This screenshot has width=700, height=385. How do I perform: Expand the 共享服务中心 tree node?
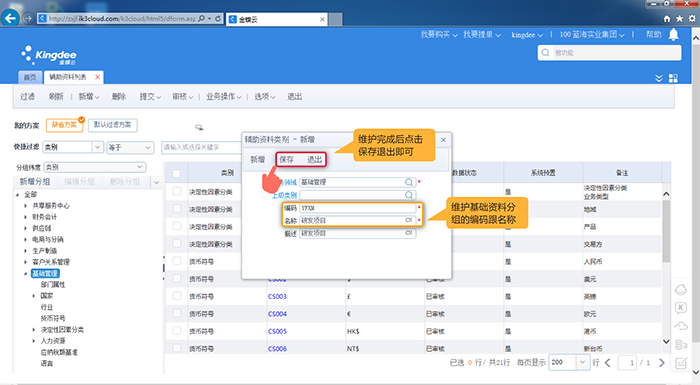pyautogui.click(x=25, y=206)
